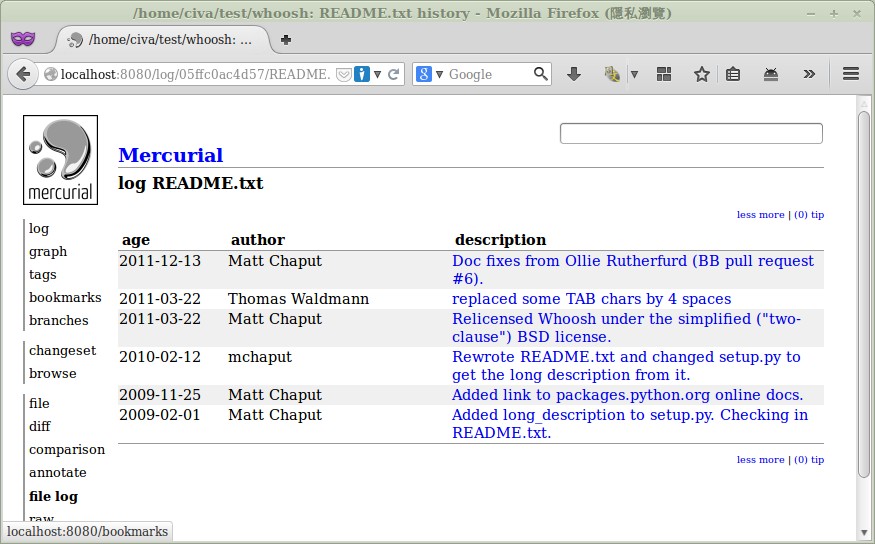Click the yellow addon toolbar icon

point(612,74)
